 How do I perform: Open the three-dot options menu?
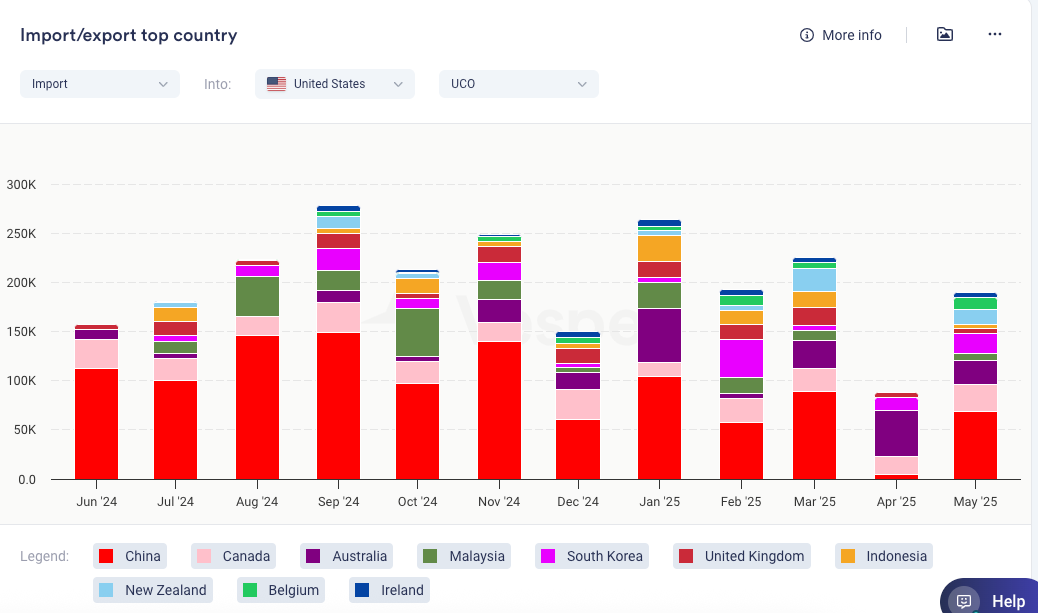click(x=994, y=34)
